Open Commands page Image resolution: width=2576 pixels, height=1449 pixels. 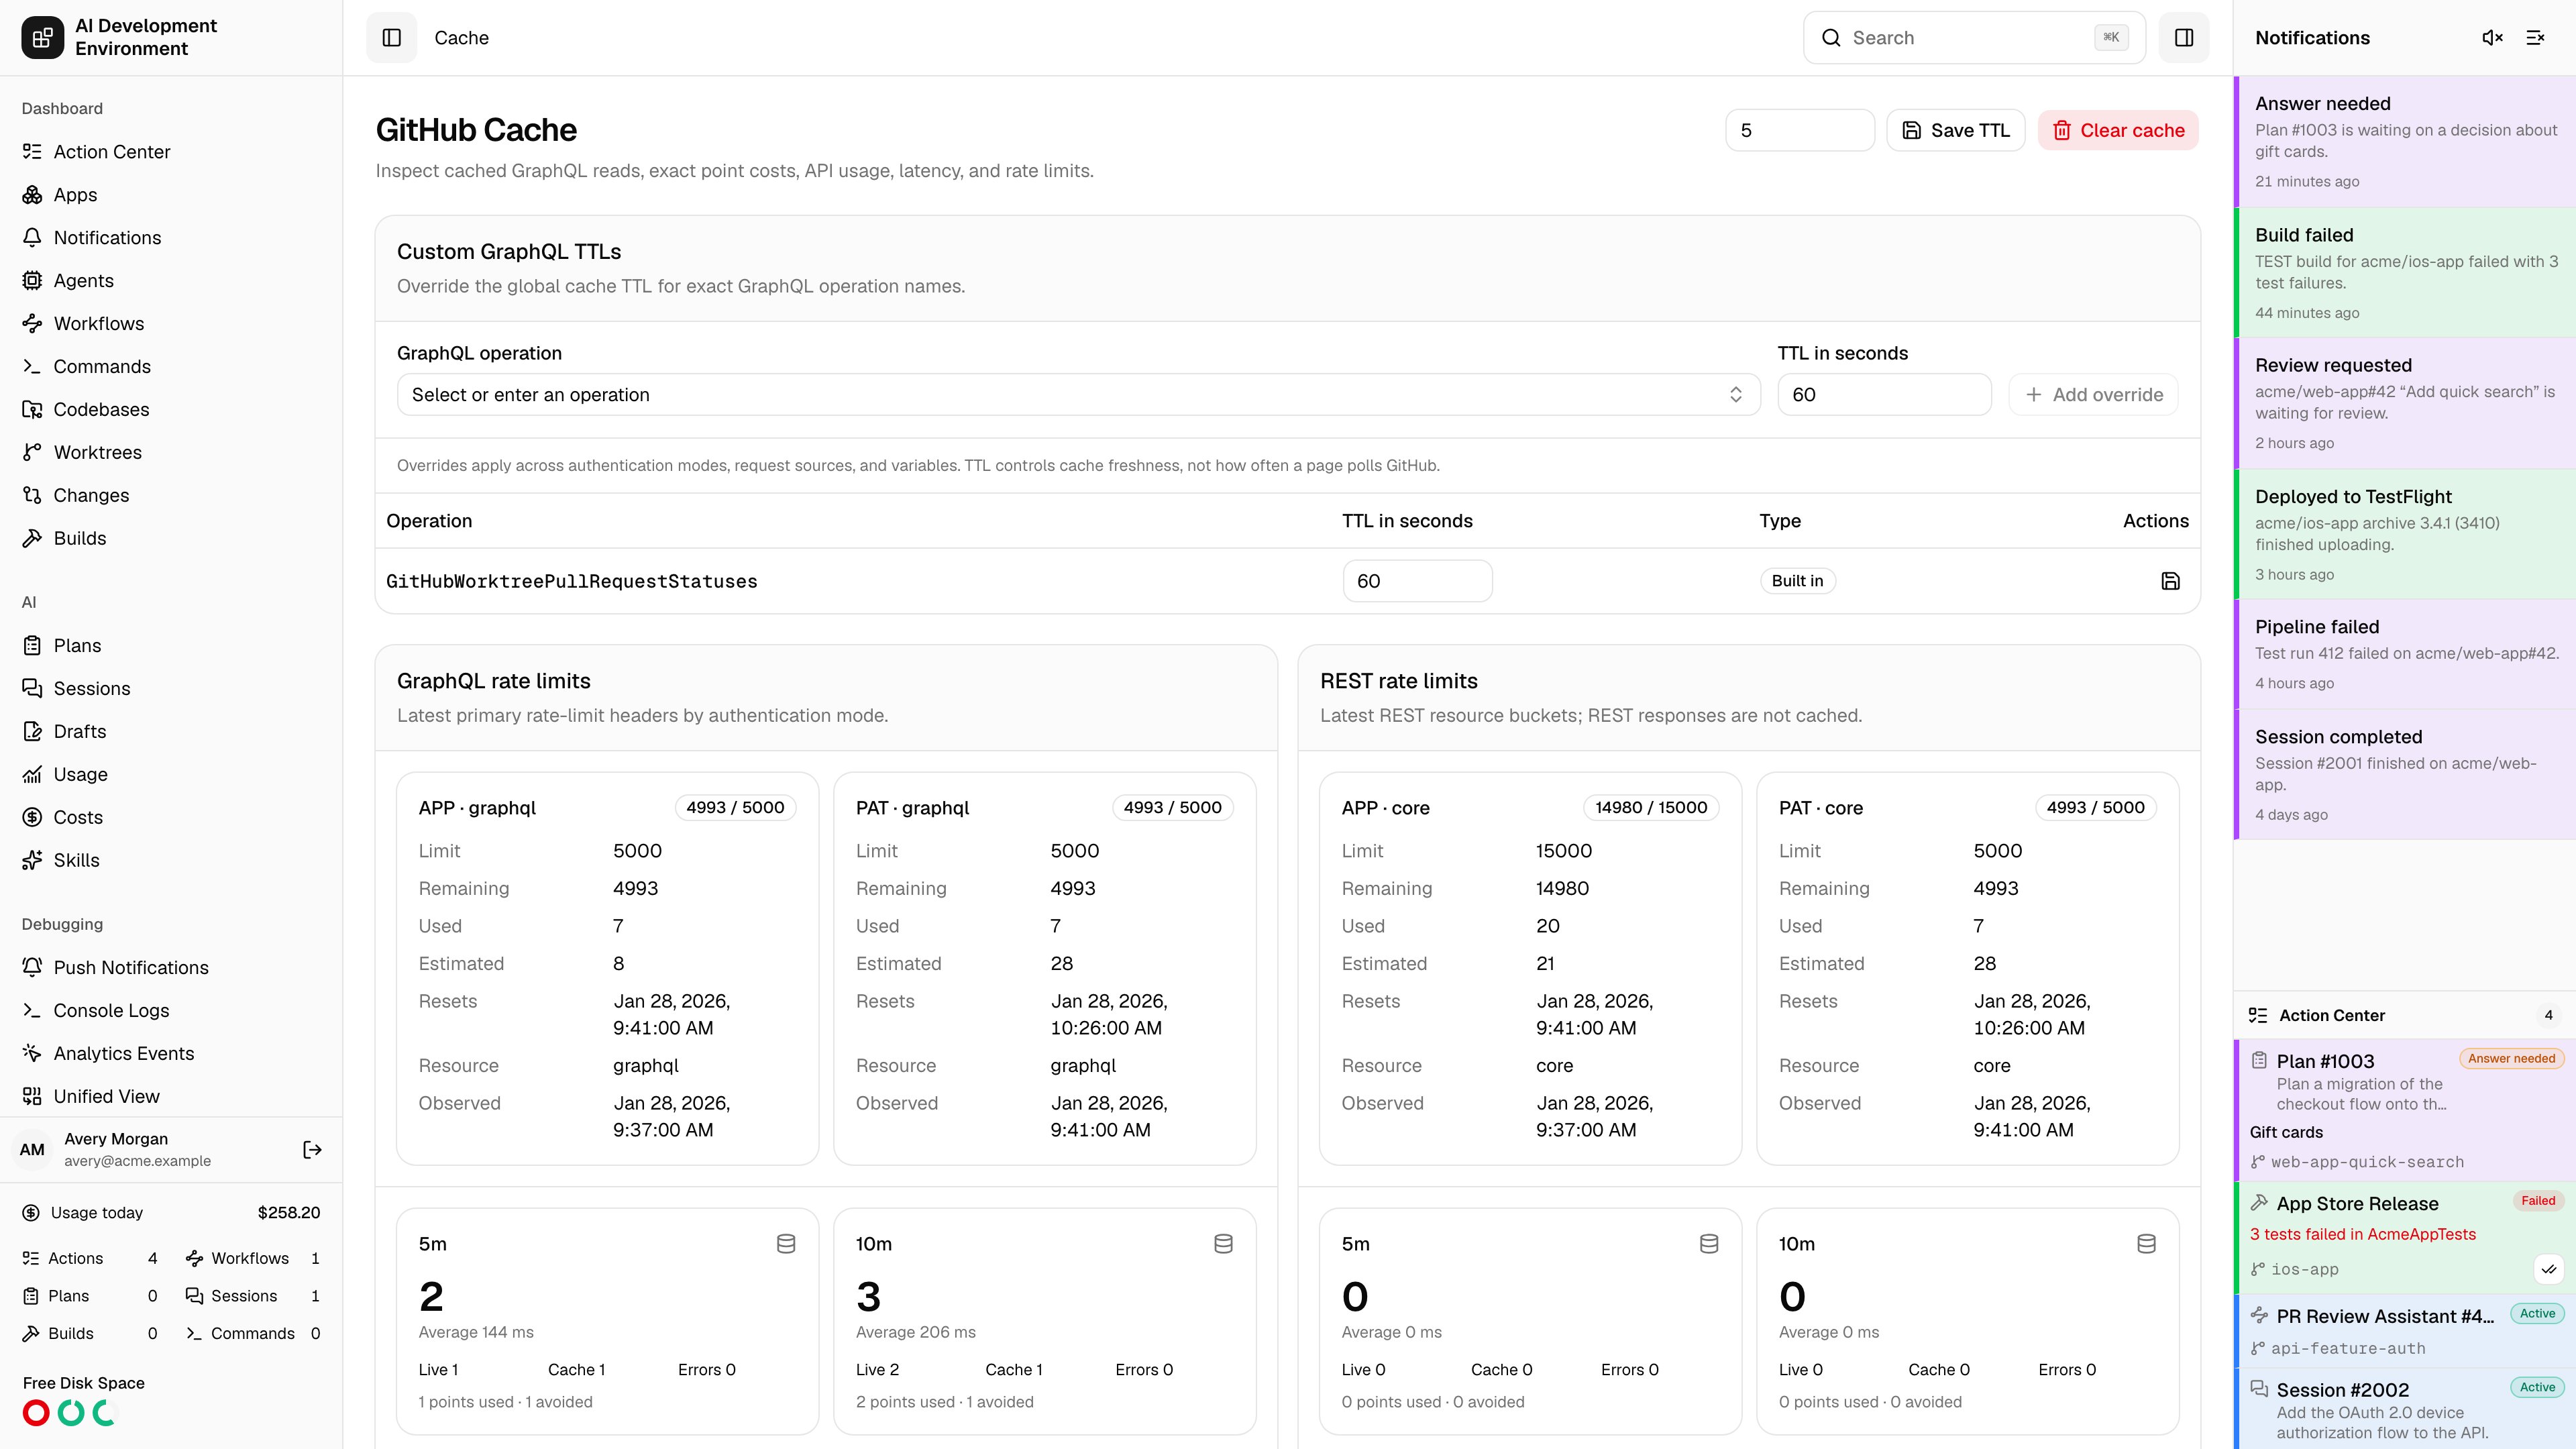pos(171,367)
